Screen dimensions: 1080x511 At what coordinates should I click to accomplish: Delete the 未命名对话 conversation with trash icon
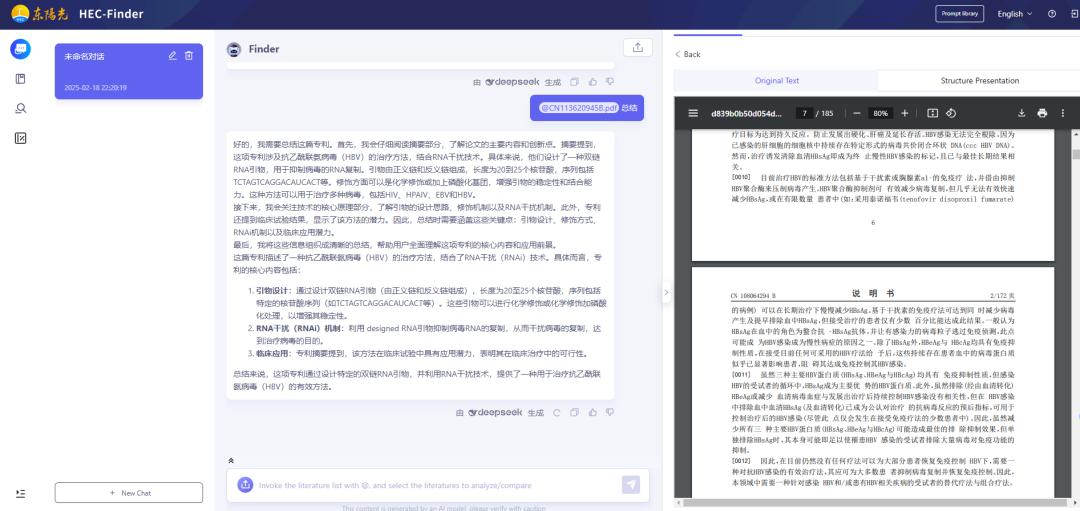point(188,55)
